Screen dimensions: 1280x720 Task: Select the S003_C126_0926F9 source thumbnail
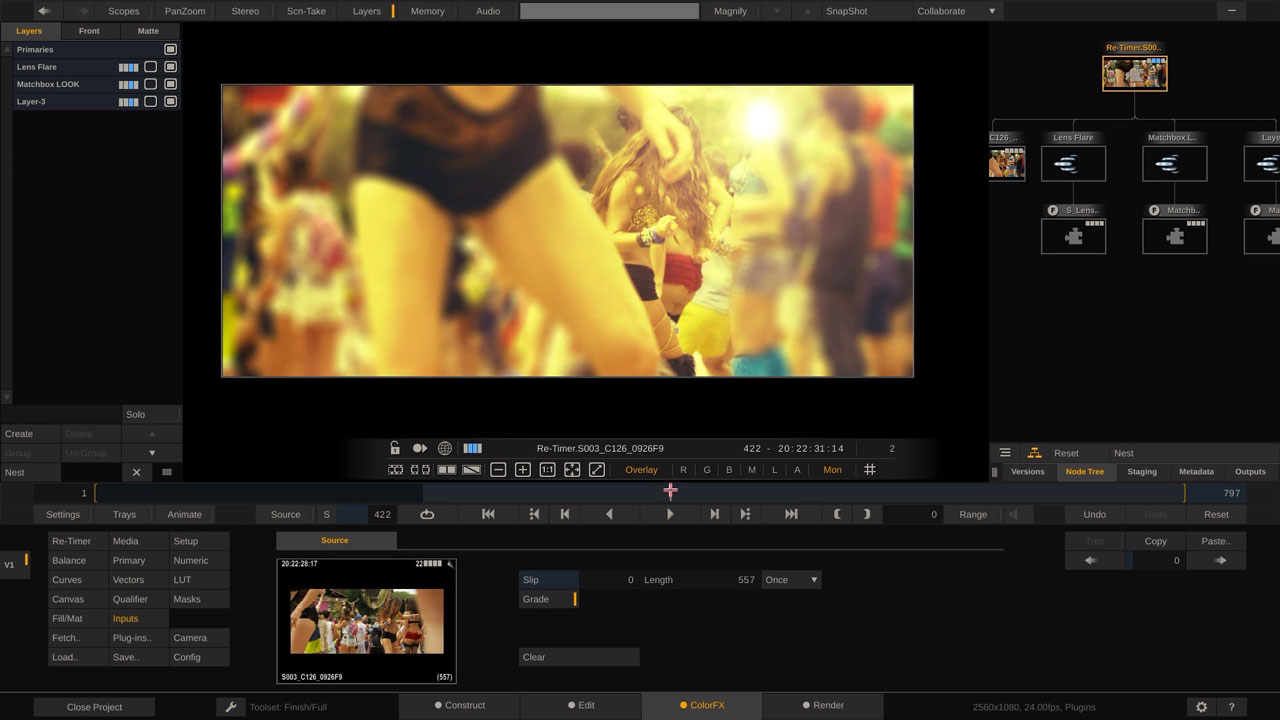[x=365, y=620]
